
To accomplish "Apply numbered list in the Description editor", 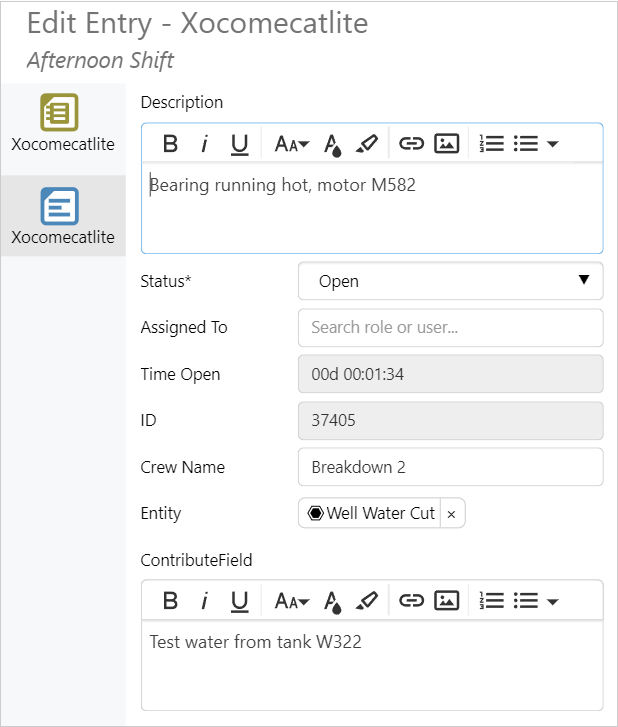I will 492,144.
